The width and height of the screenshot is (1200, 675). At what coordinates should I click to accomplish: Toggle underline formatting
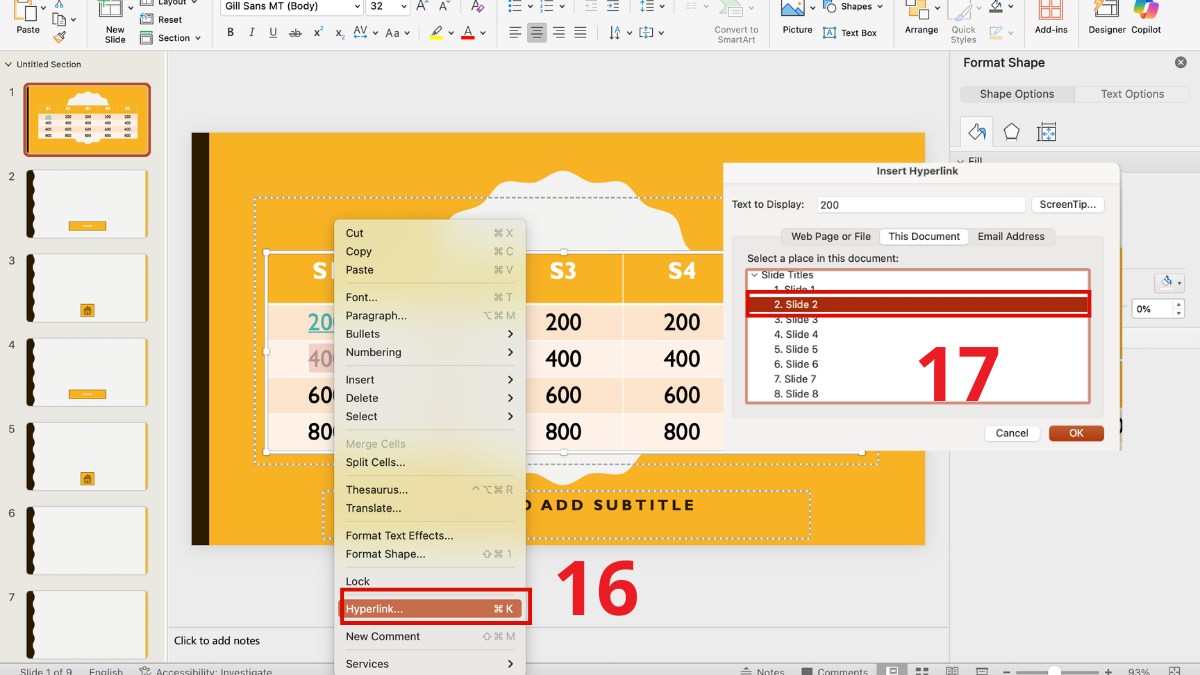coord(273,33)
